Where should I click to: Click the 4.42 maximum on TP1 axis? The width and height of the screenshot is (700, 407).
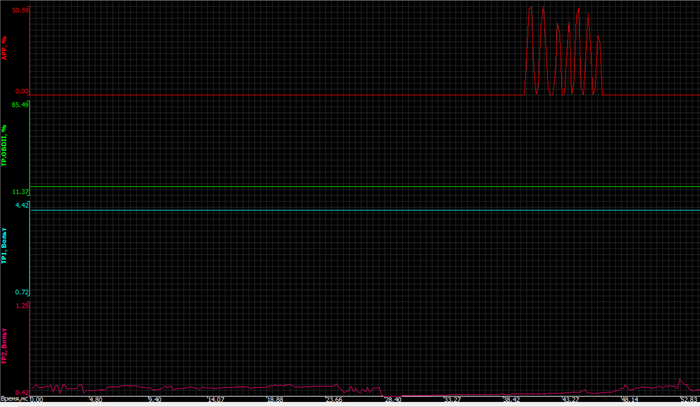click(22, 205)
